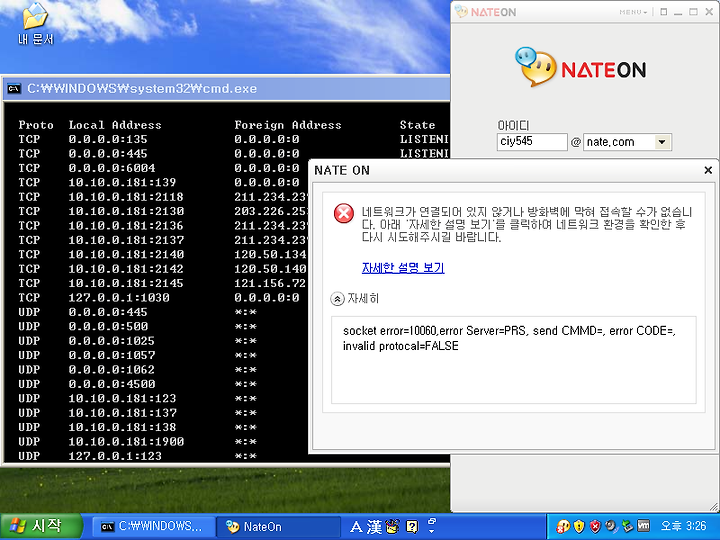720x540 pixels.
Task: Click the NateOn always-on-top window icon
Action: click(x=664, y=12)
